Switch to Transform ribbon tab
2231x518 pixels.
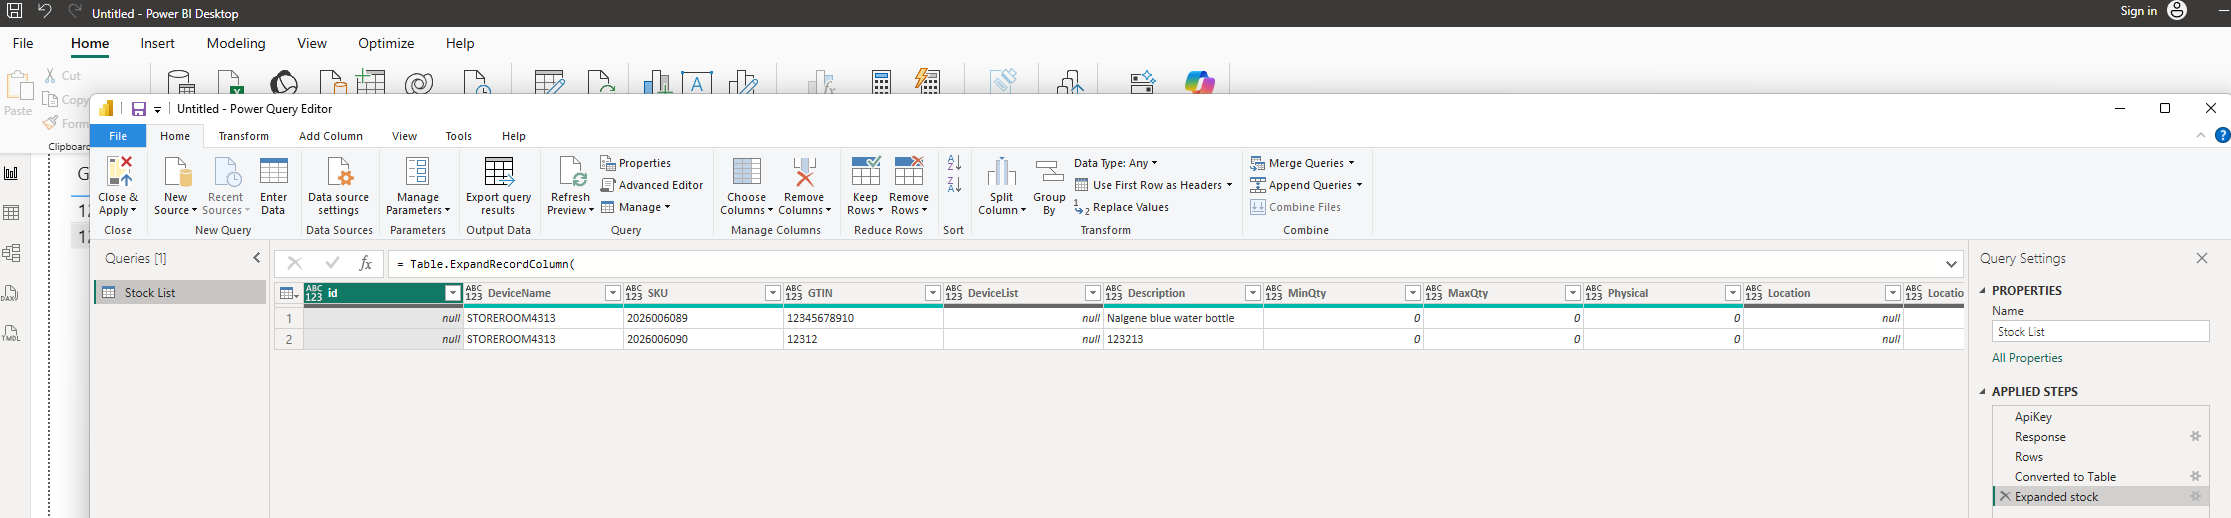click(x=243, y=136)
